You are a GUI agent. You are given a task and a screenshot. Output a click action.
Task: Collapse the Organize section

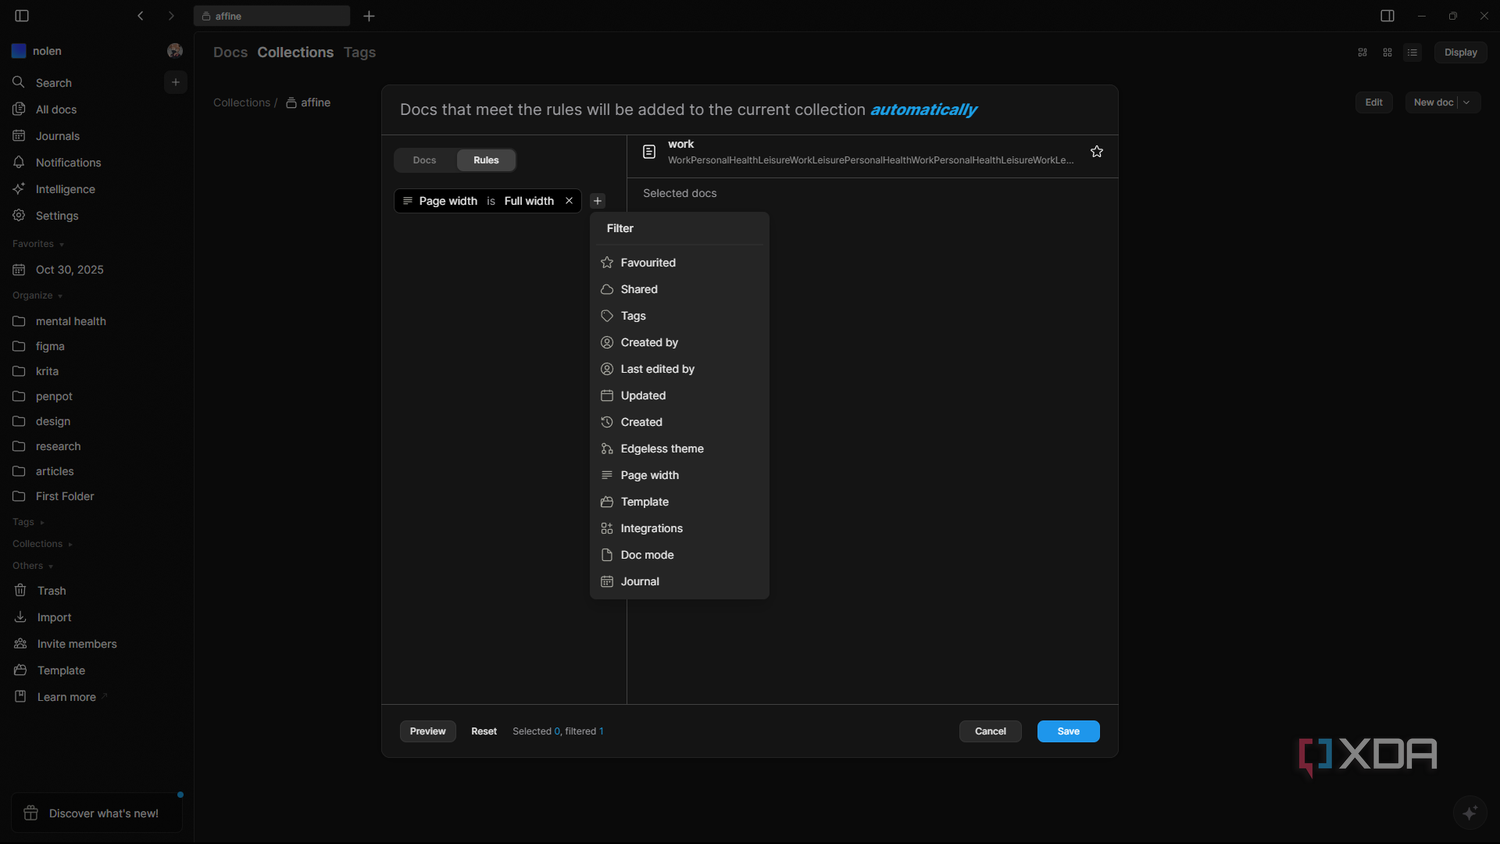pyautogui.click(x=37, y=296)
